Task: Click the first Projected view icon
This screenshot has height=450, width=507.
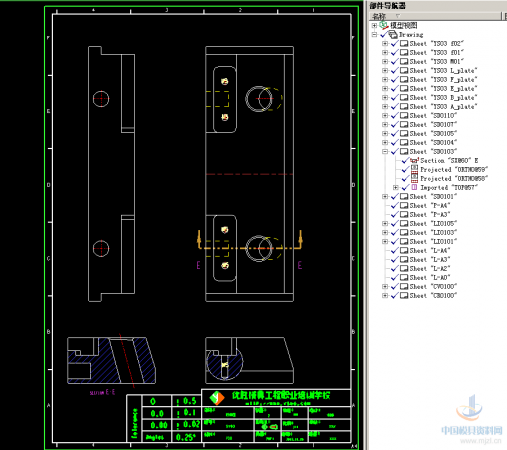Action: pos(414,169)
